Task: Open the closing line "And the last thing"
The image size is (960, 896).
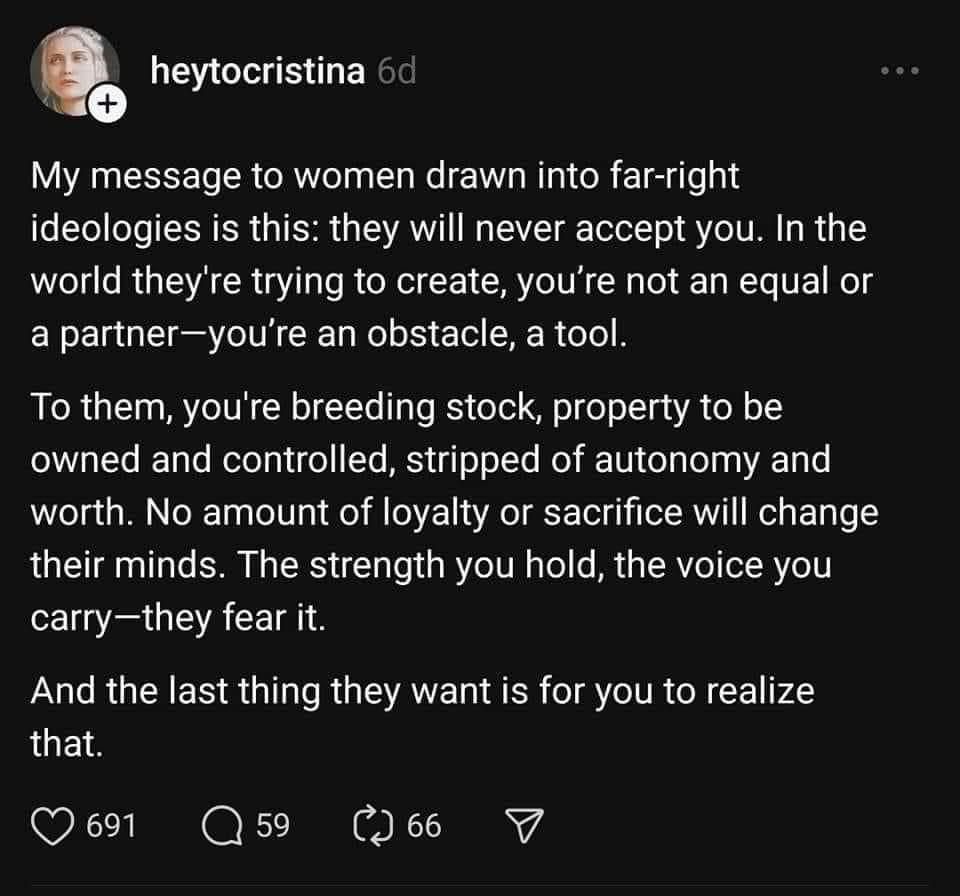Action: click(422, 717)
